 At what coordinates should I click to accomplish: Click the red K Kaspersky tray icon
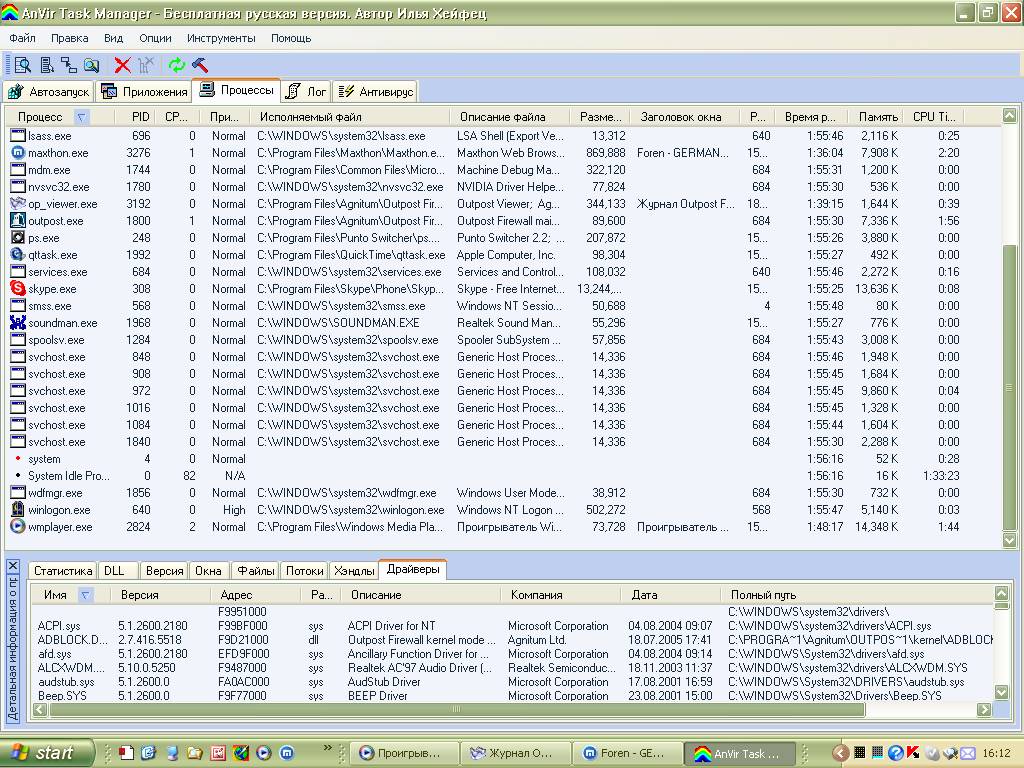913,753
